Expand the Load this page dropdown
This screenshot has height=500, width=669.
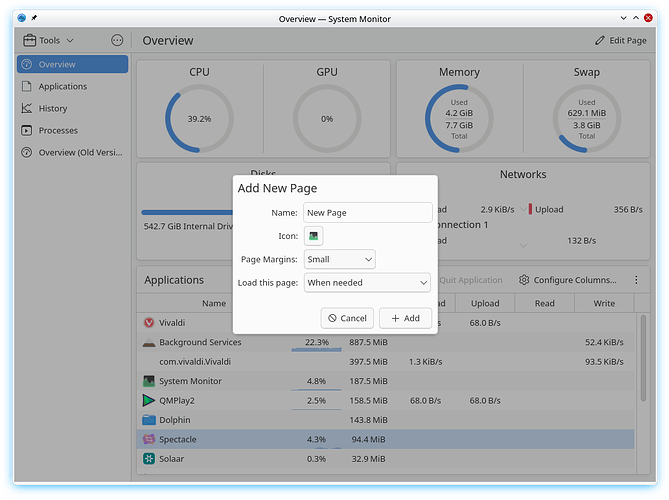(367, 283)
